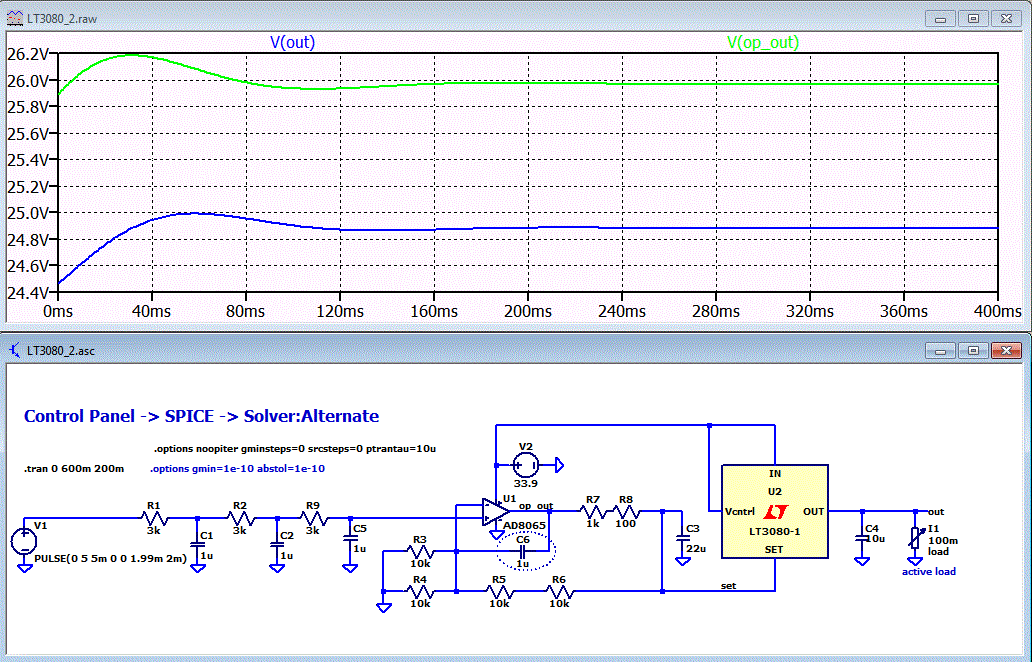The height and width of the screenshot is (662, 1032).
Task: Select the I1 active load symbol
Action: [916, 538]
